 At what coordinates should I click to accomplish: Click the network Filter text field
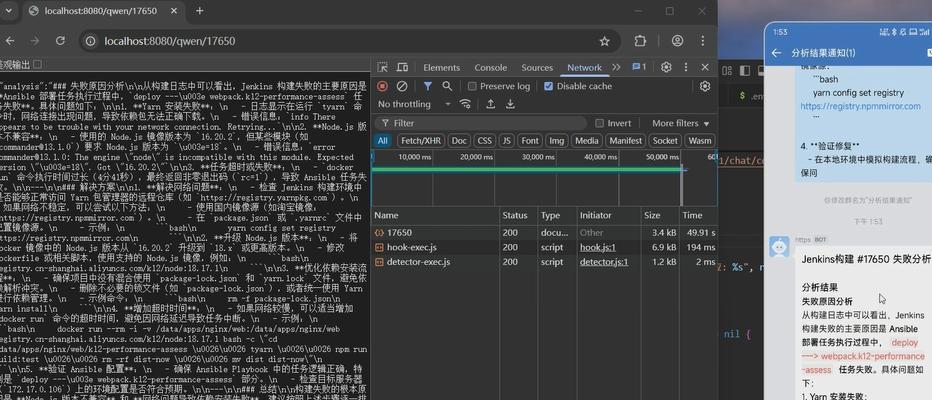pyautogui.click(x=483, y=123)
